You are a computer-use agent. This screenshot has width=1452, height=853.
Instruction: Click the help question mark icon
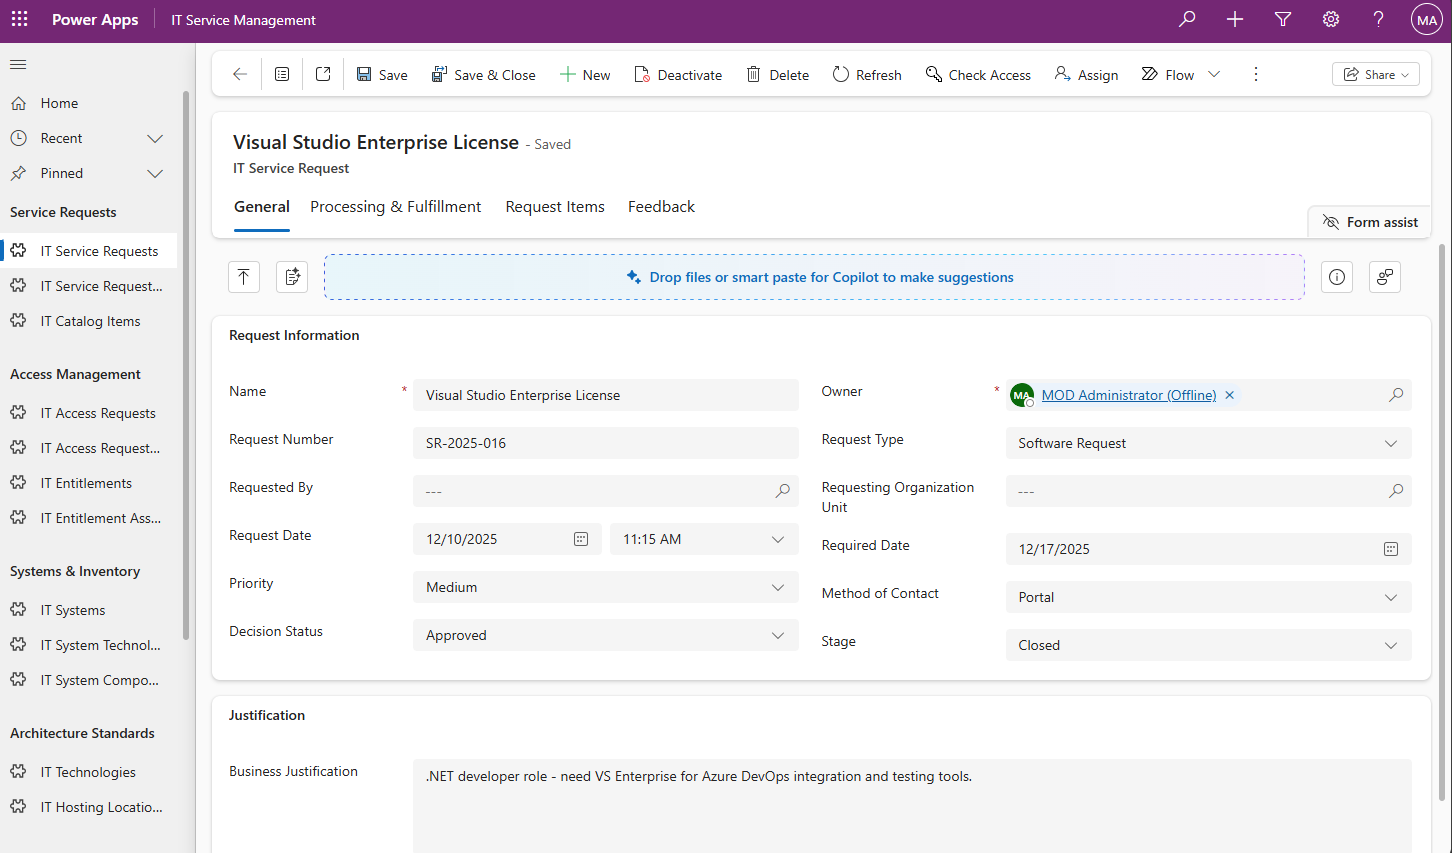1379,19
